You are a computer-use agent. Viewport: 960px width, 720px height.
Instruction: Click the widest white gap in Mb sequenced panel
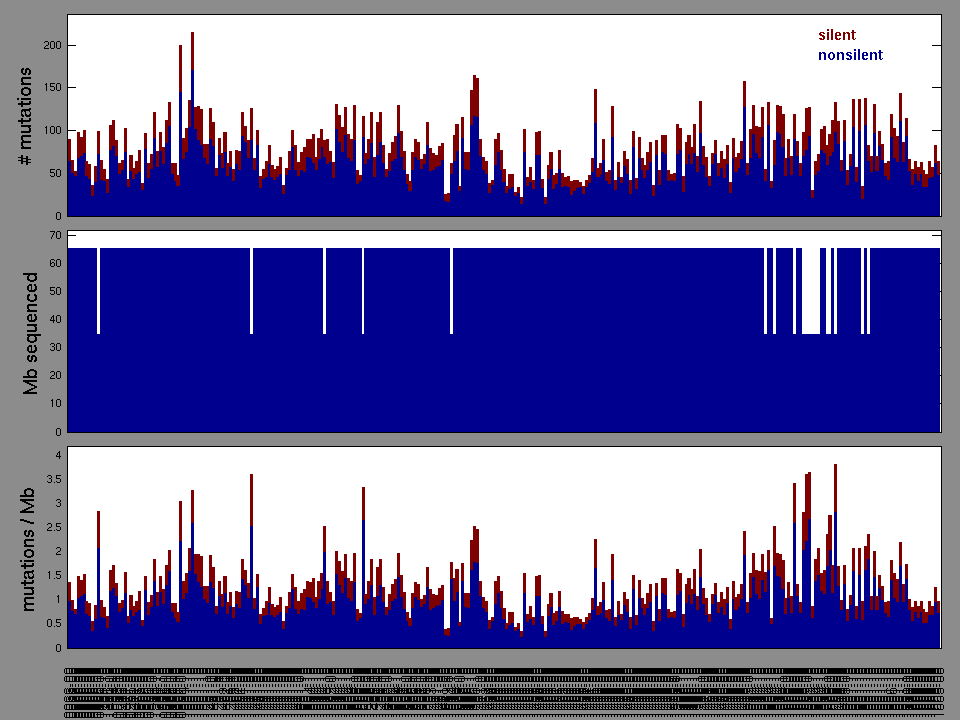click(811, 290)
